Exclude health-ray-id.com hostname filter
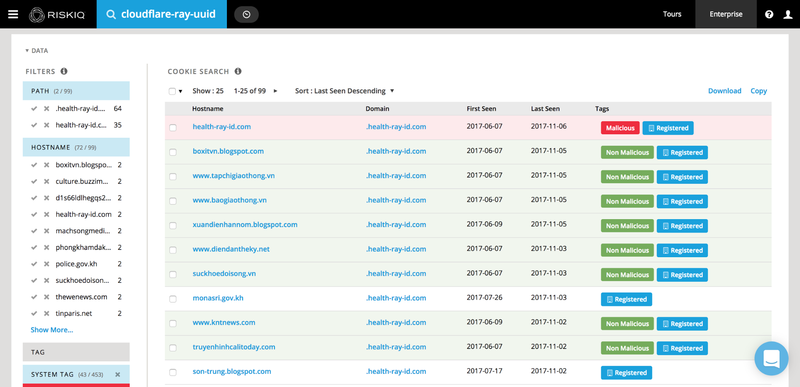Image resolution: width=800 pixels, height=387 pixels. point(46,214)
